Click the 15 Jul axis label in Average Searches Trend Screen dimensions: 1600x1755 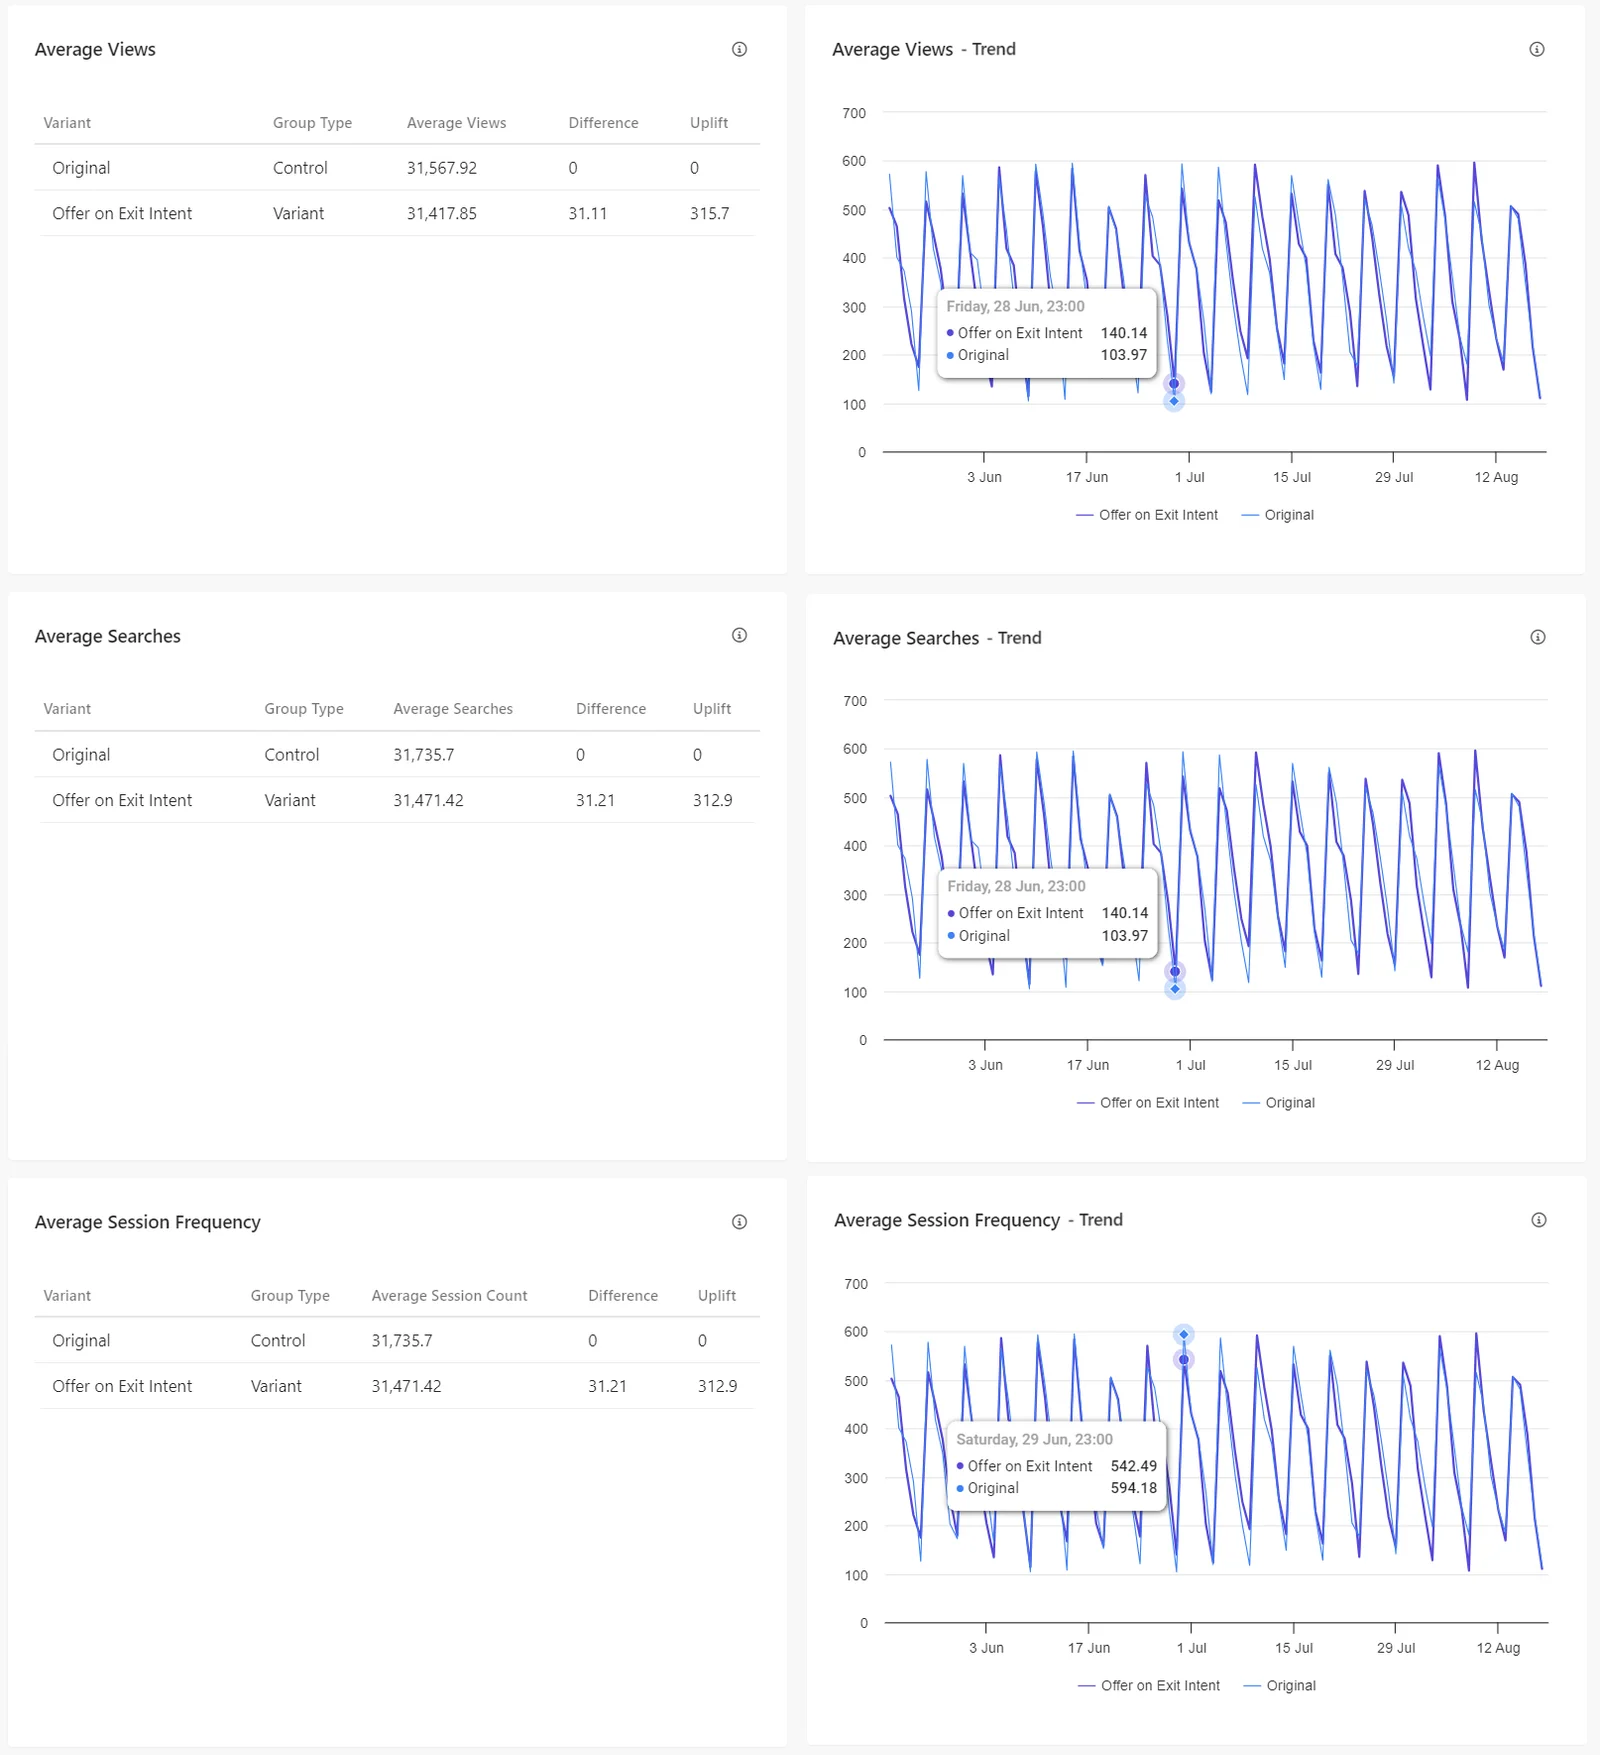click(x=1293, y=1065)
